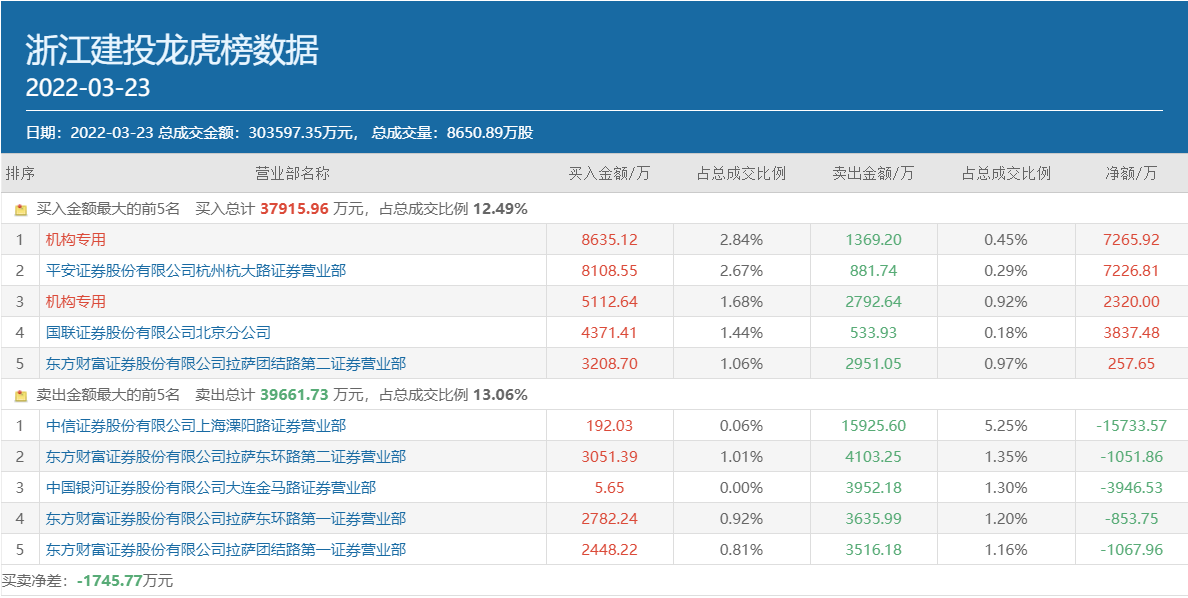Click the 卖出金额/万 column header
This screenshot has height=598, width=1188.
pos(873,173)
